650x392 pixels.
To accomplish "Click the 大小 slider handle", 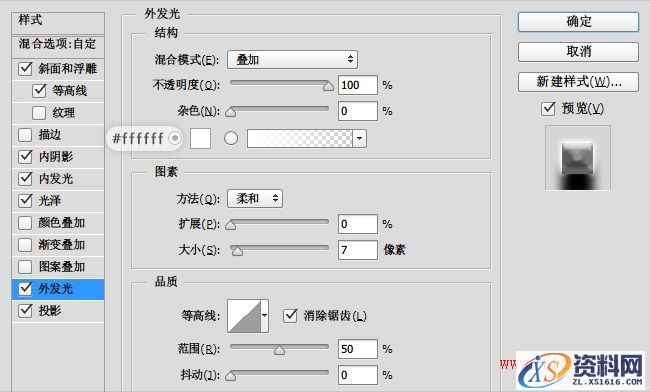I will click(x=237, y=251).
